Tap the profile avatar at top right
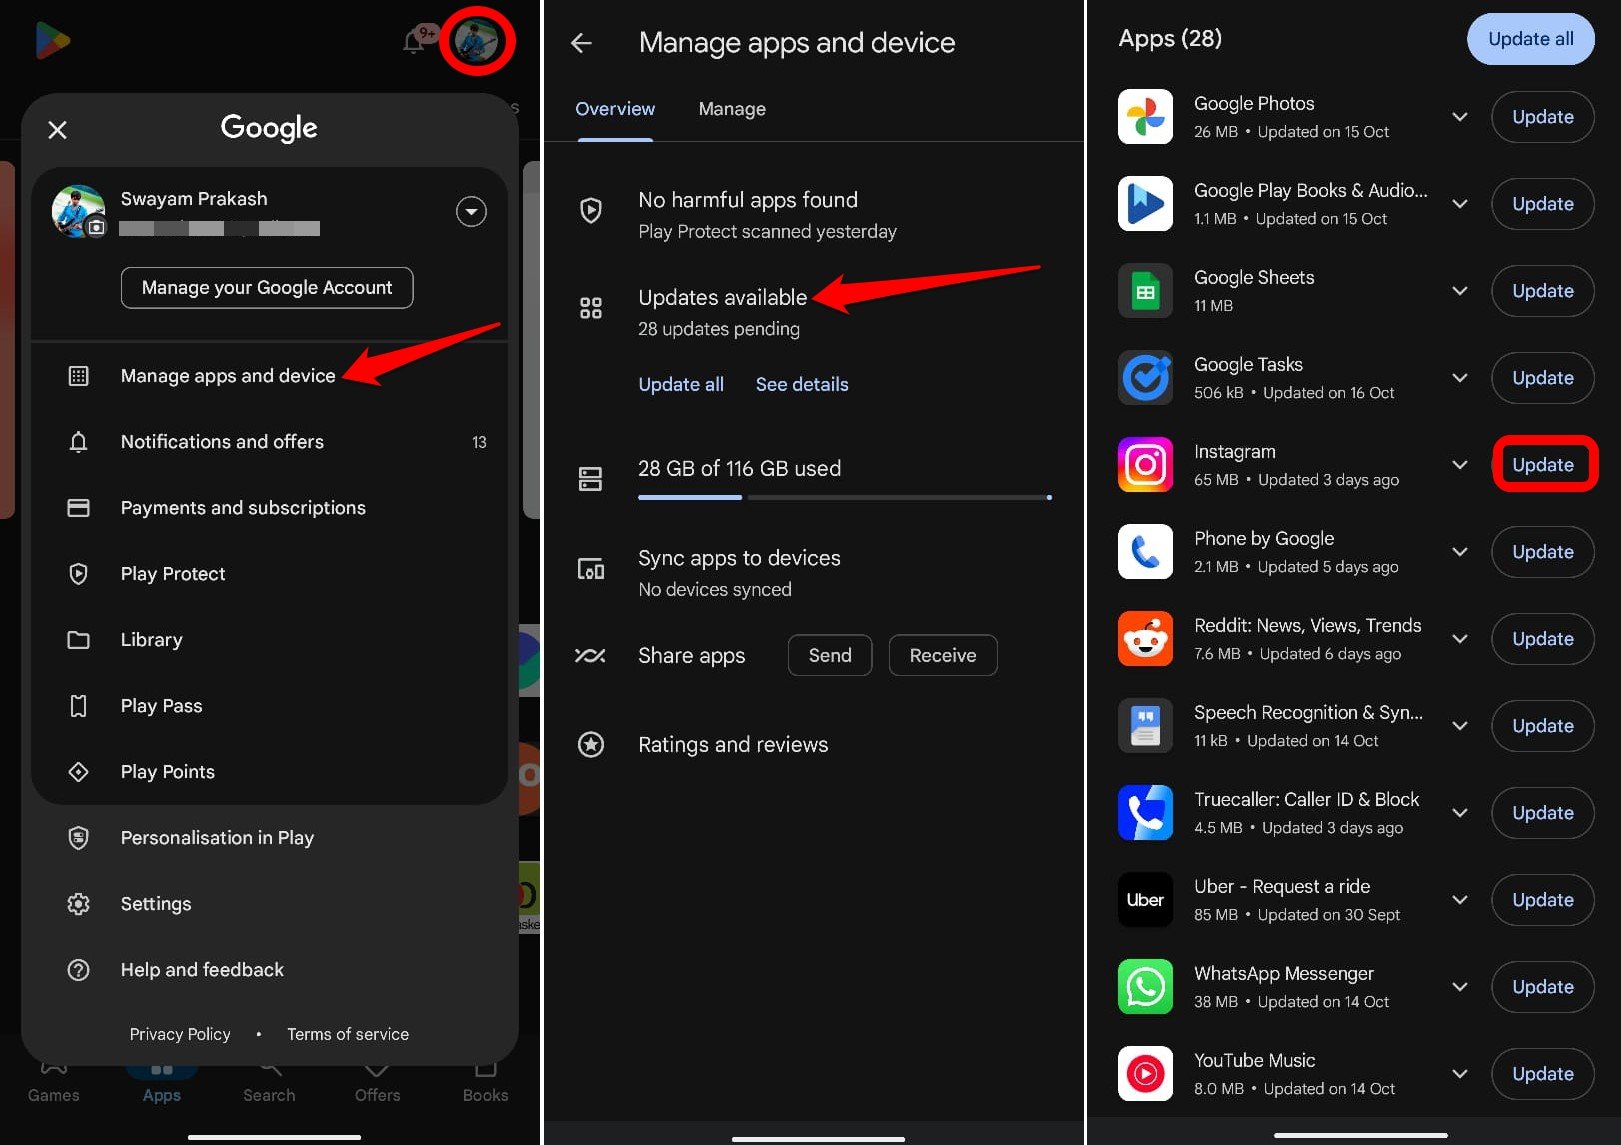The height and width of the screenshot is (1145, 1621). [x=476, y=40]
